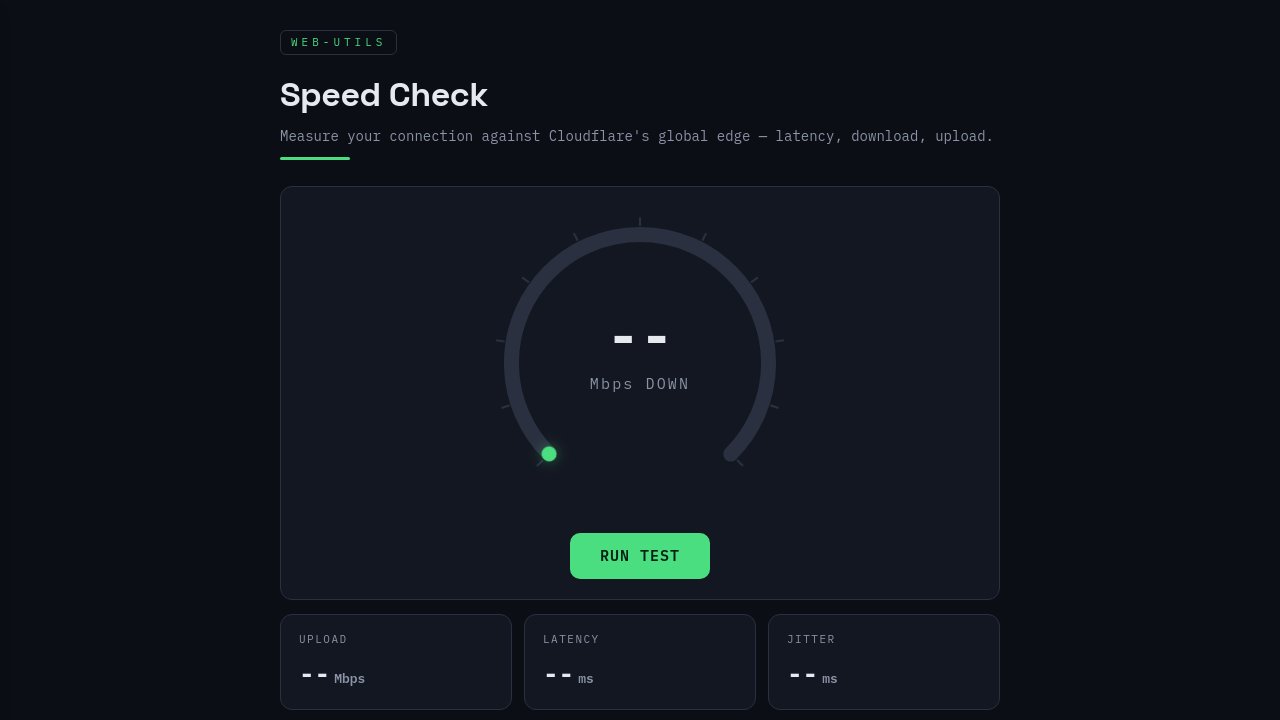Image resolution: width=1280 pixels, height=720 pixels.
Task: Click the RUN TEST button
Action: 640,556
